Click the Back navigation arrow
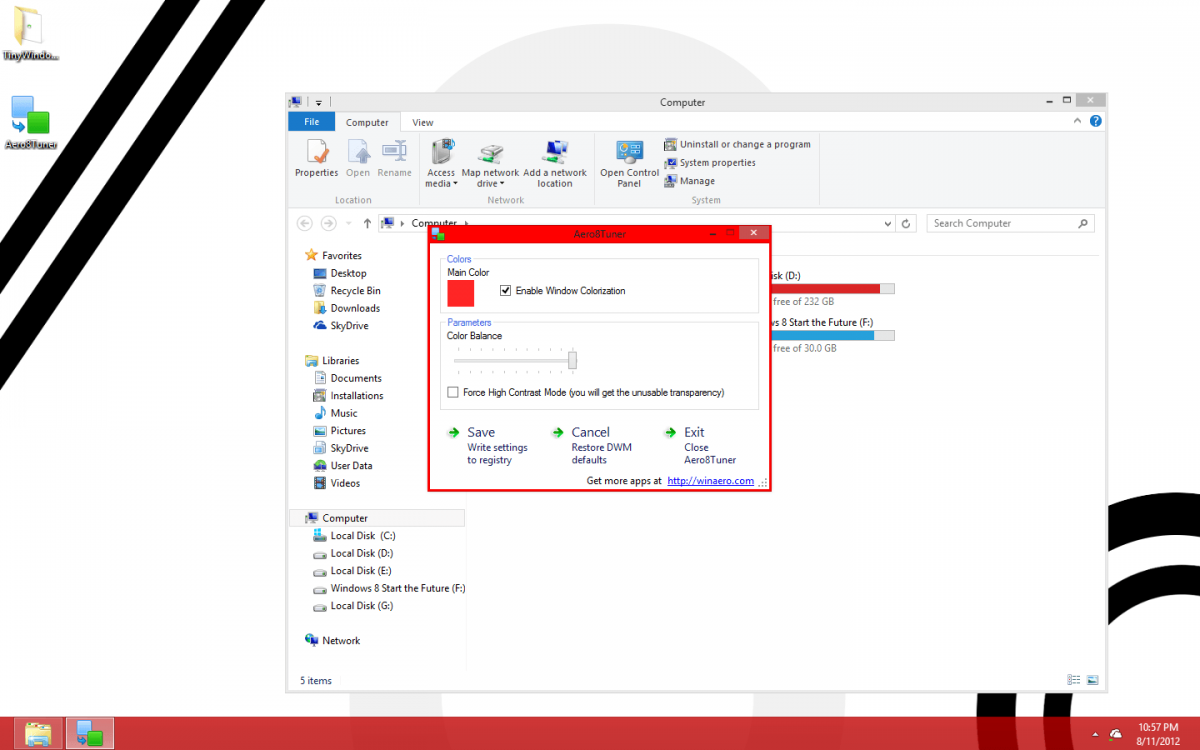Image resolution: width=1200 pixels, height=750 pixels. pyautogui.click(x=305, y=224)
